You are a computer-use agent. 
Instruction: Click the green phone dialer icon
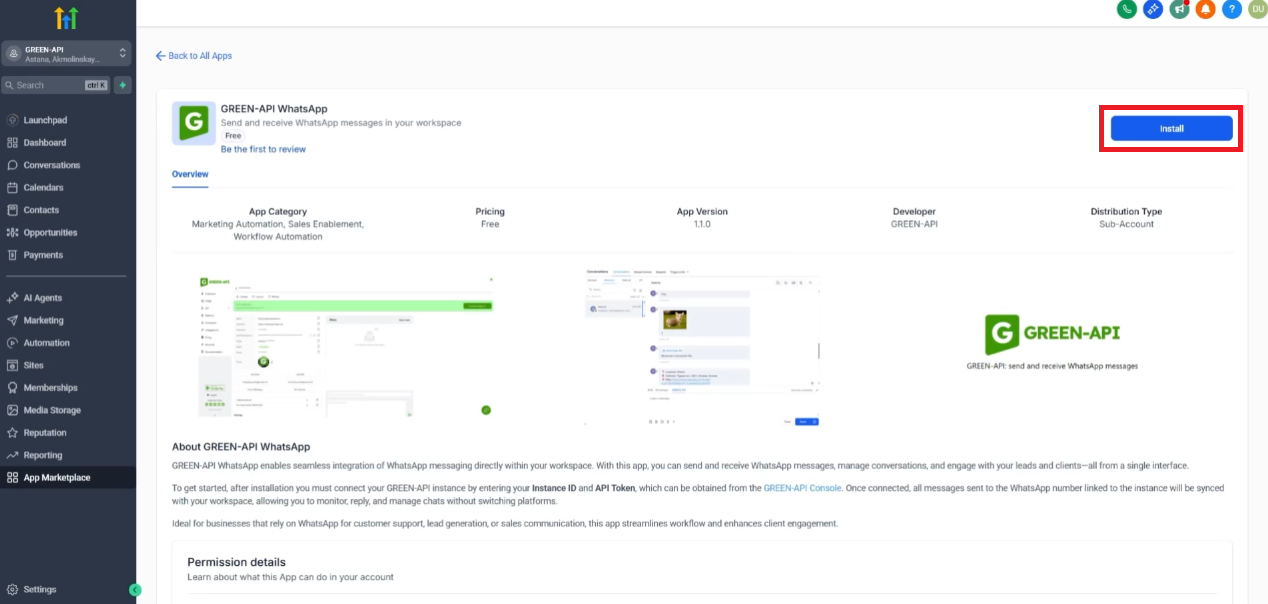tap(1127, 9)
